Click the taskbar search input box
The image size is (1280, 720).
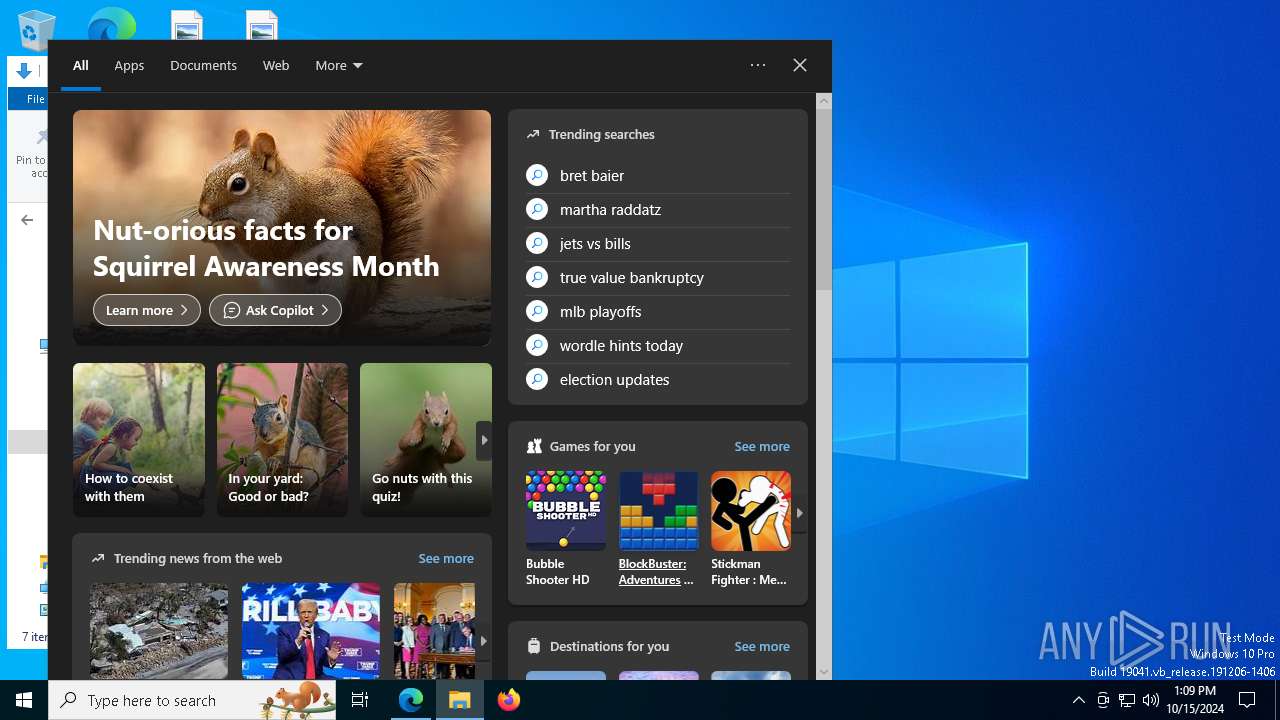(192, 700)
